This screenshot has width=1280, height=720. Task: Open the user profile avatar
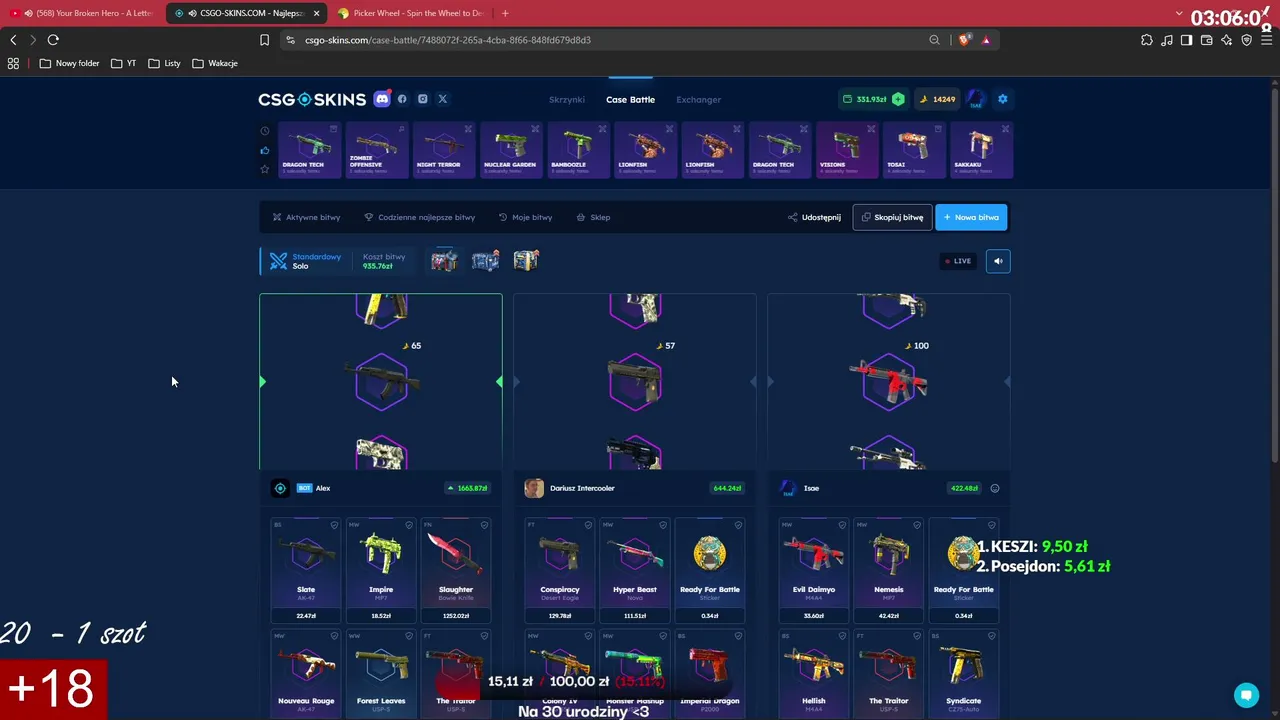976,99
